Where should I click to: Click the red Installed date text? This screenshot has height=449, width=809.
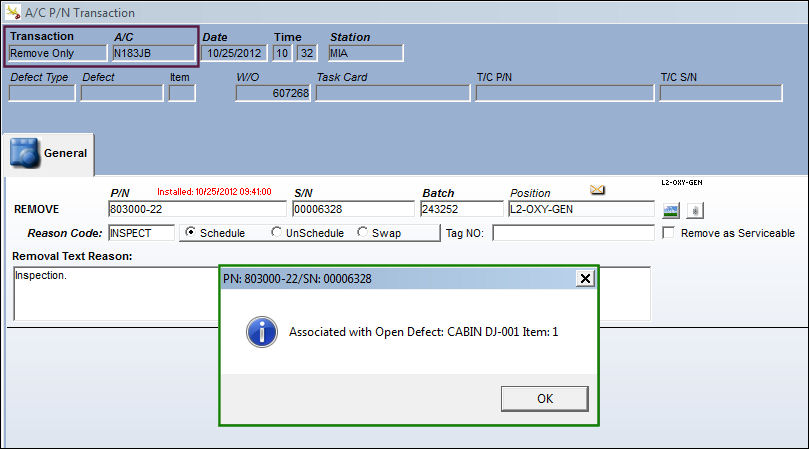click(214, 192)
